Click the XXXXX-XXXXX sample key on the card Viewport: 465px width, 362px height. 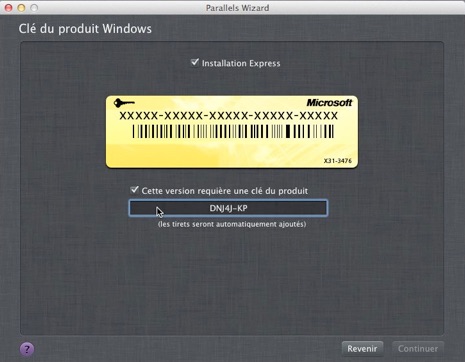(x=229, y=116)
